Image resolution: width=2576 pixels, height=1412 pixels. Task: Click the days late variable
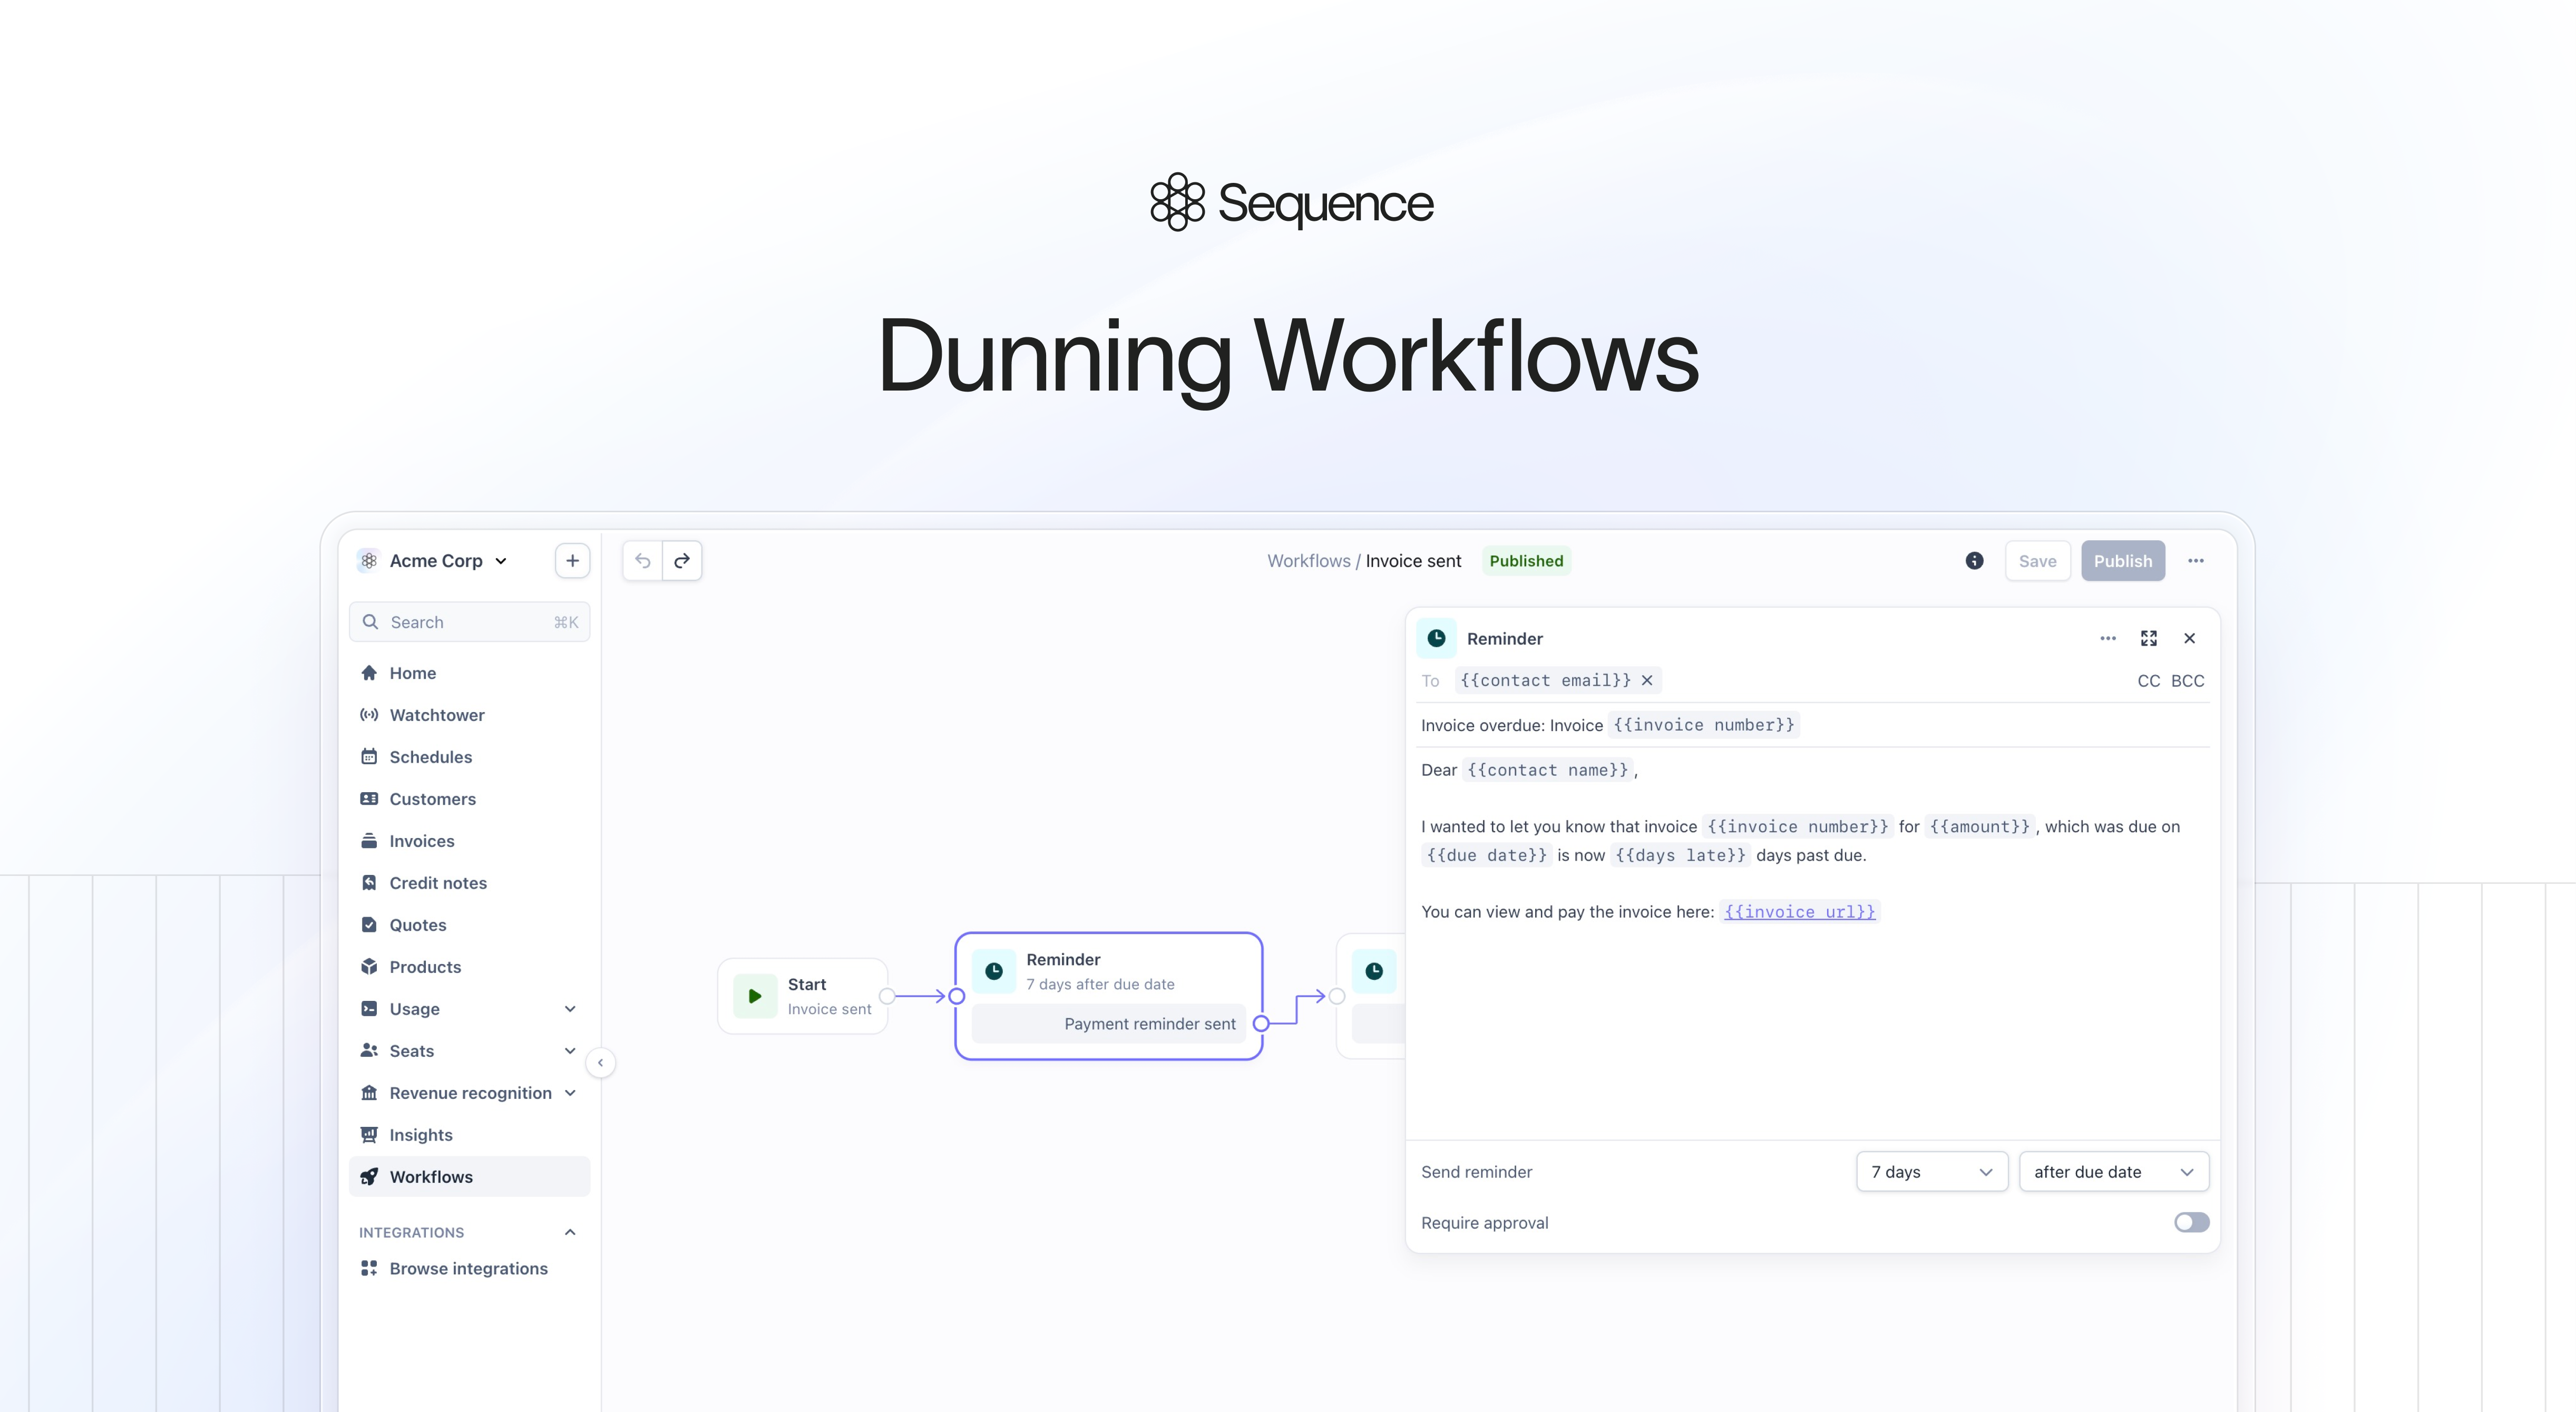pos(1681,855)
